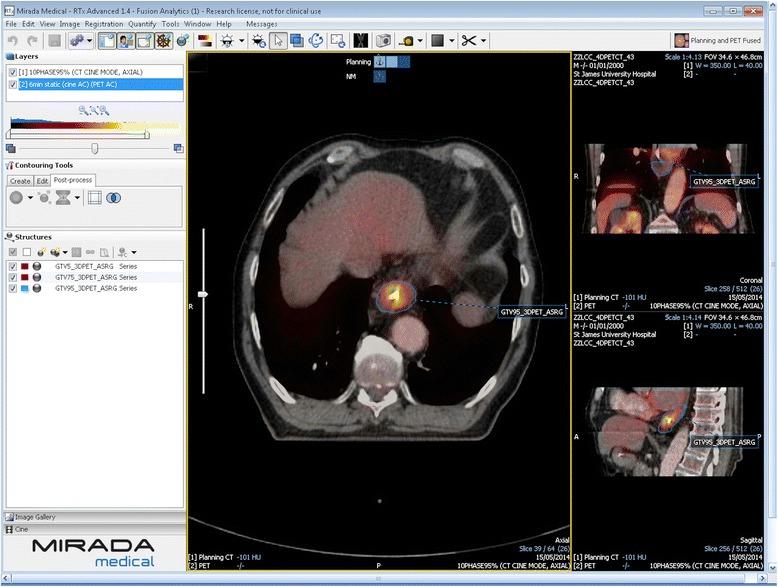
Task: Switch to the Edit contouring tab
Action: (x=42, y=181)
